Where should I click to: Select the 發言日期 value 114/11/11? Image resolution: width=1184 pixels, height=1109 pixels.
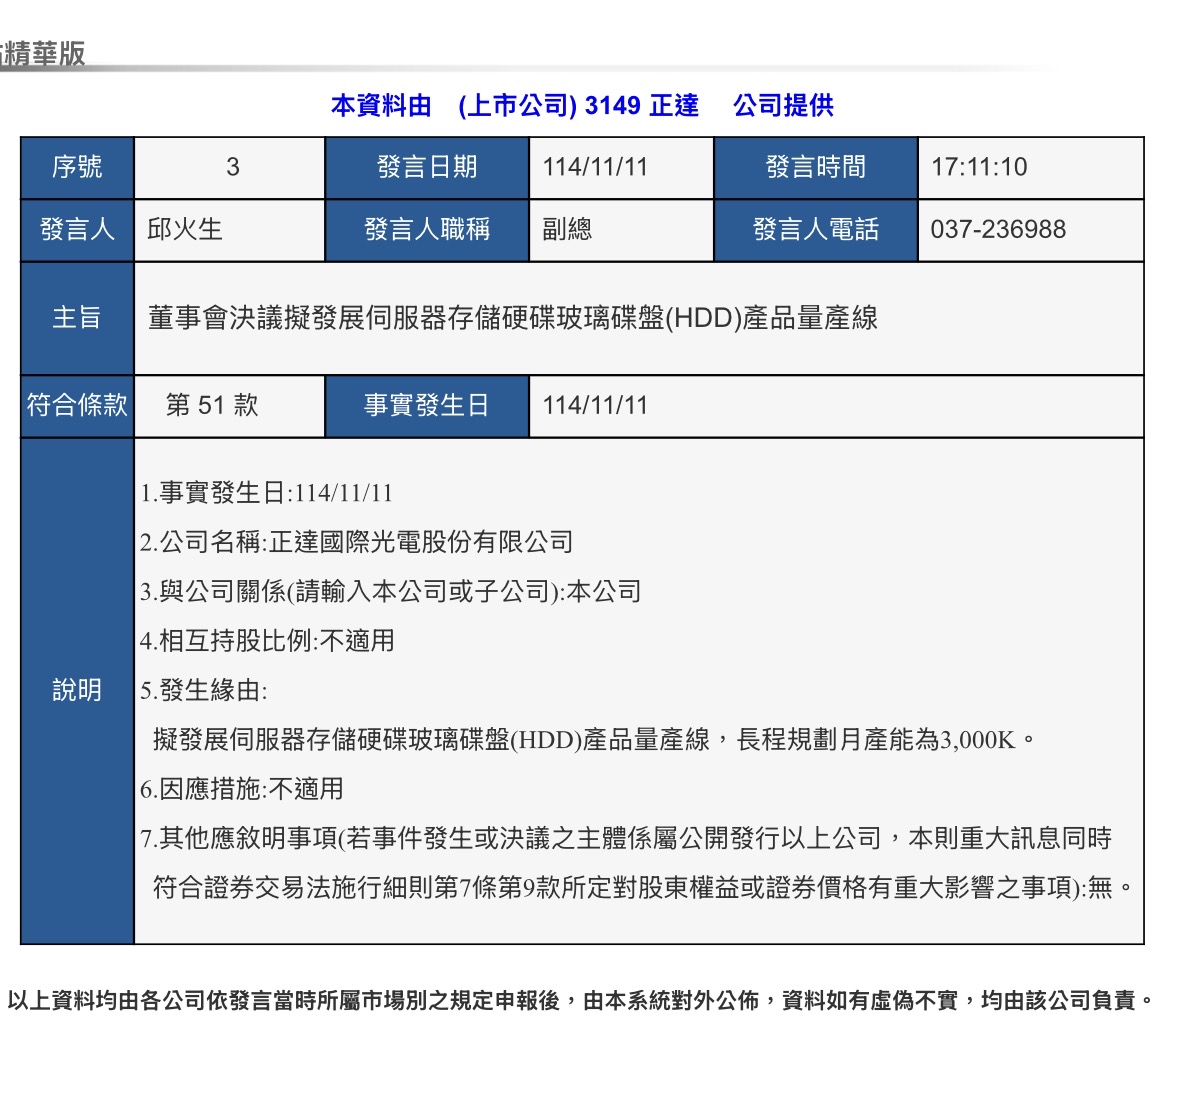coord(595,167)
